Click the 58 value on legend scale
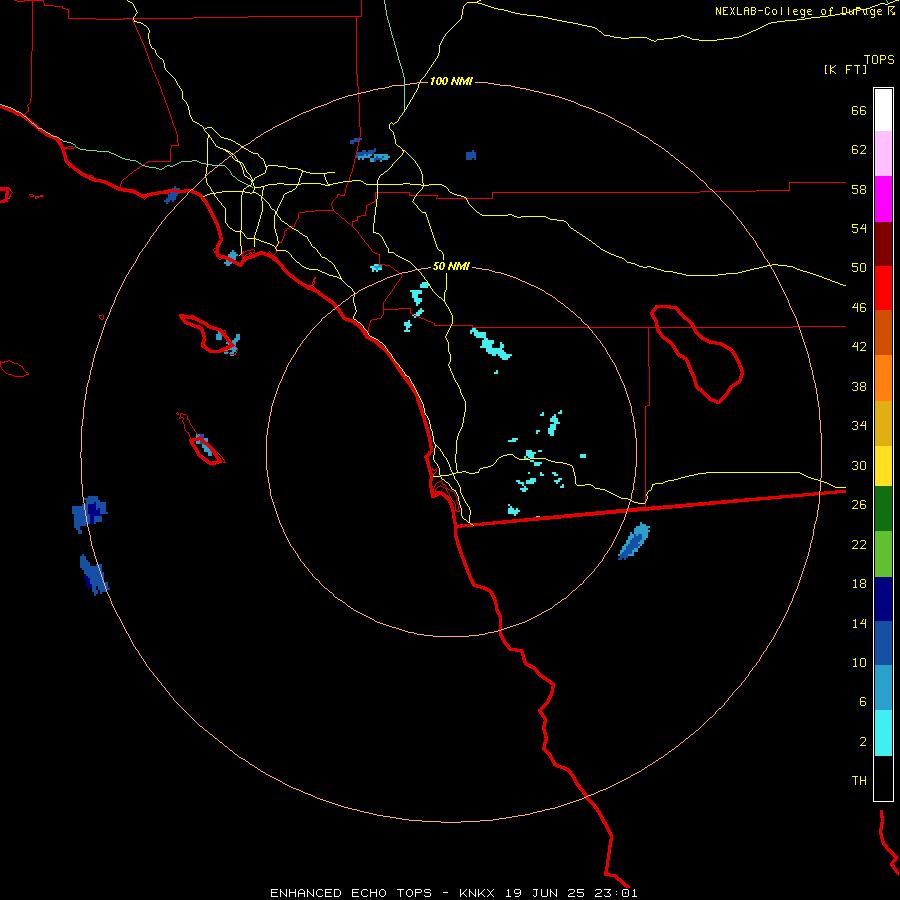This screenshot has width=900, height=900. 859,189
